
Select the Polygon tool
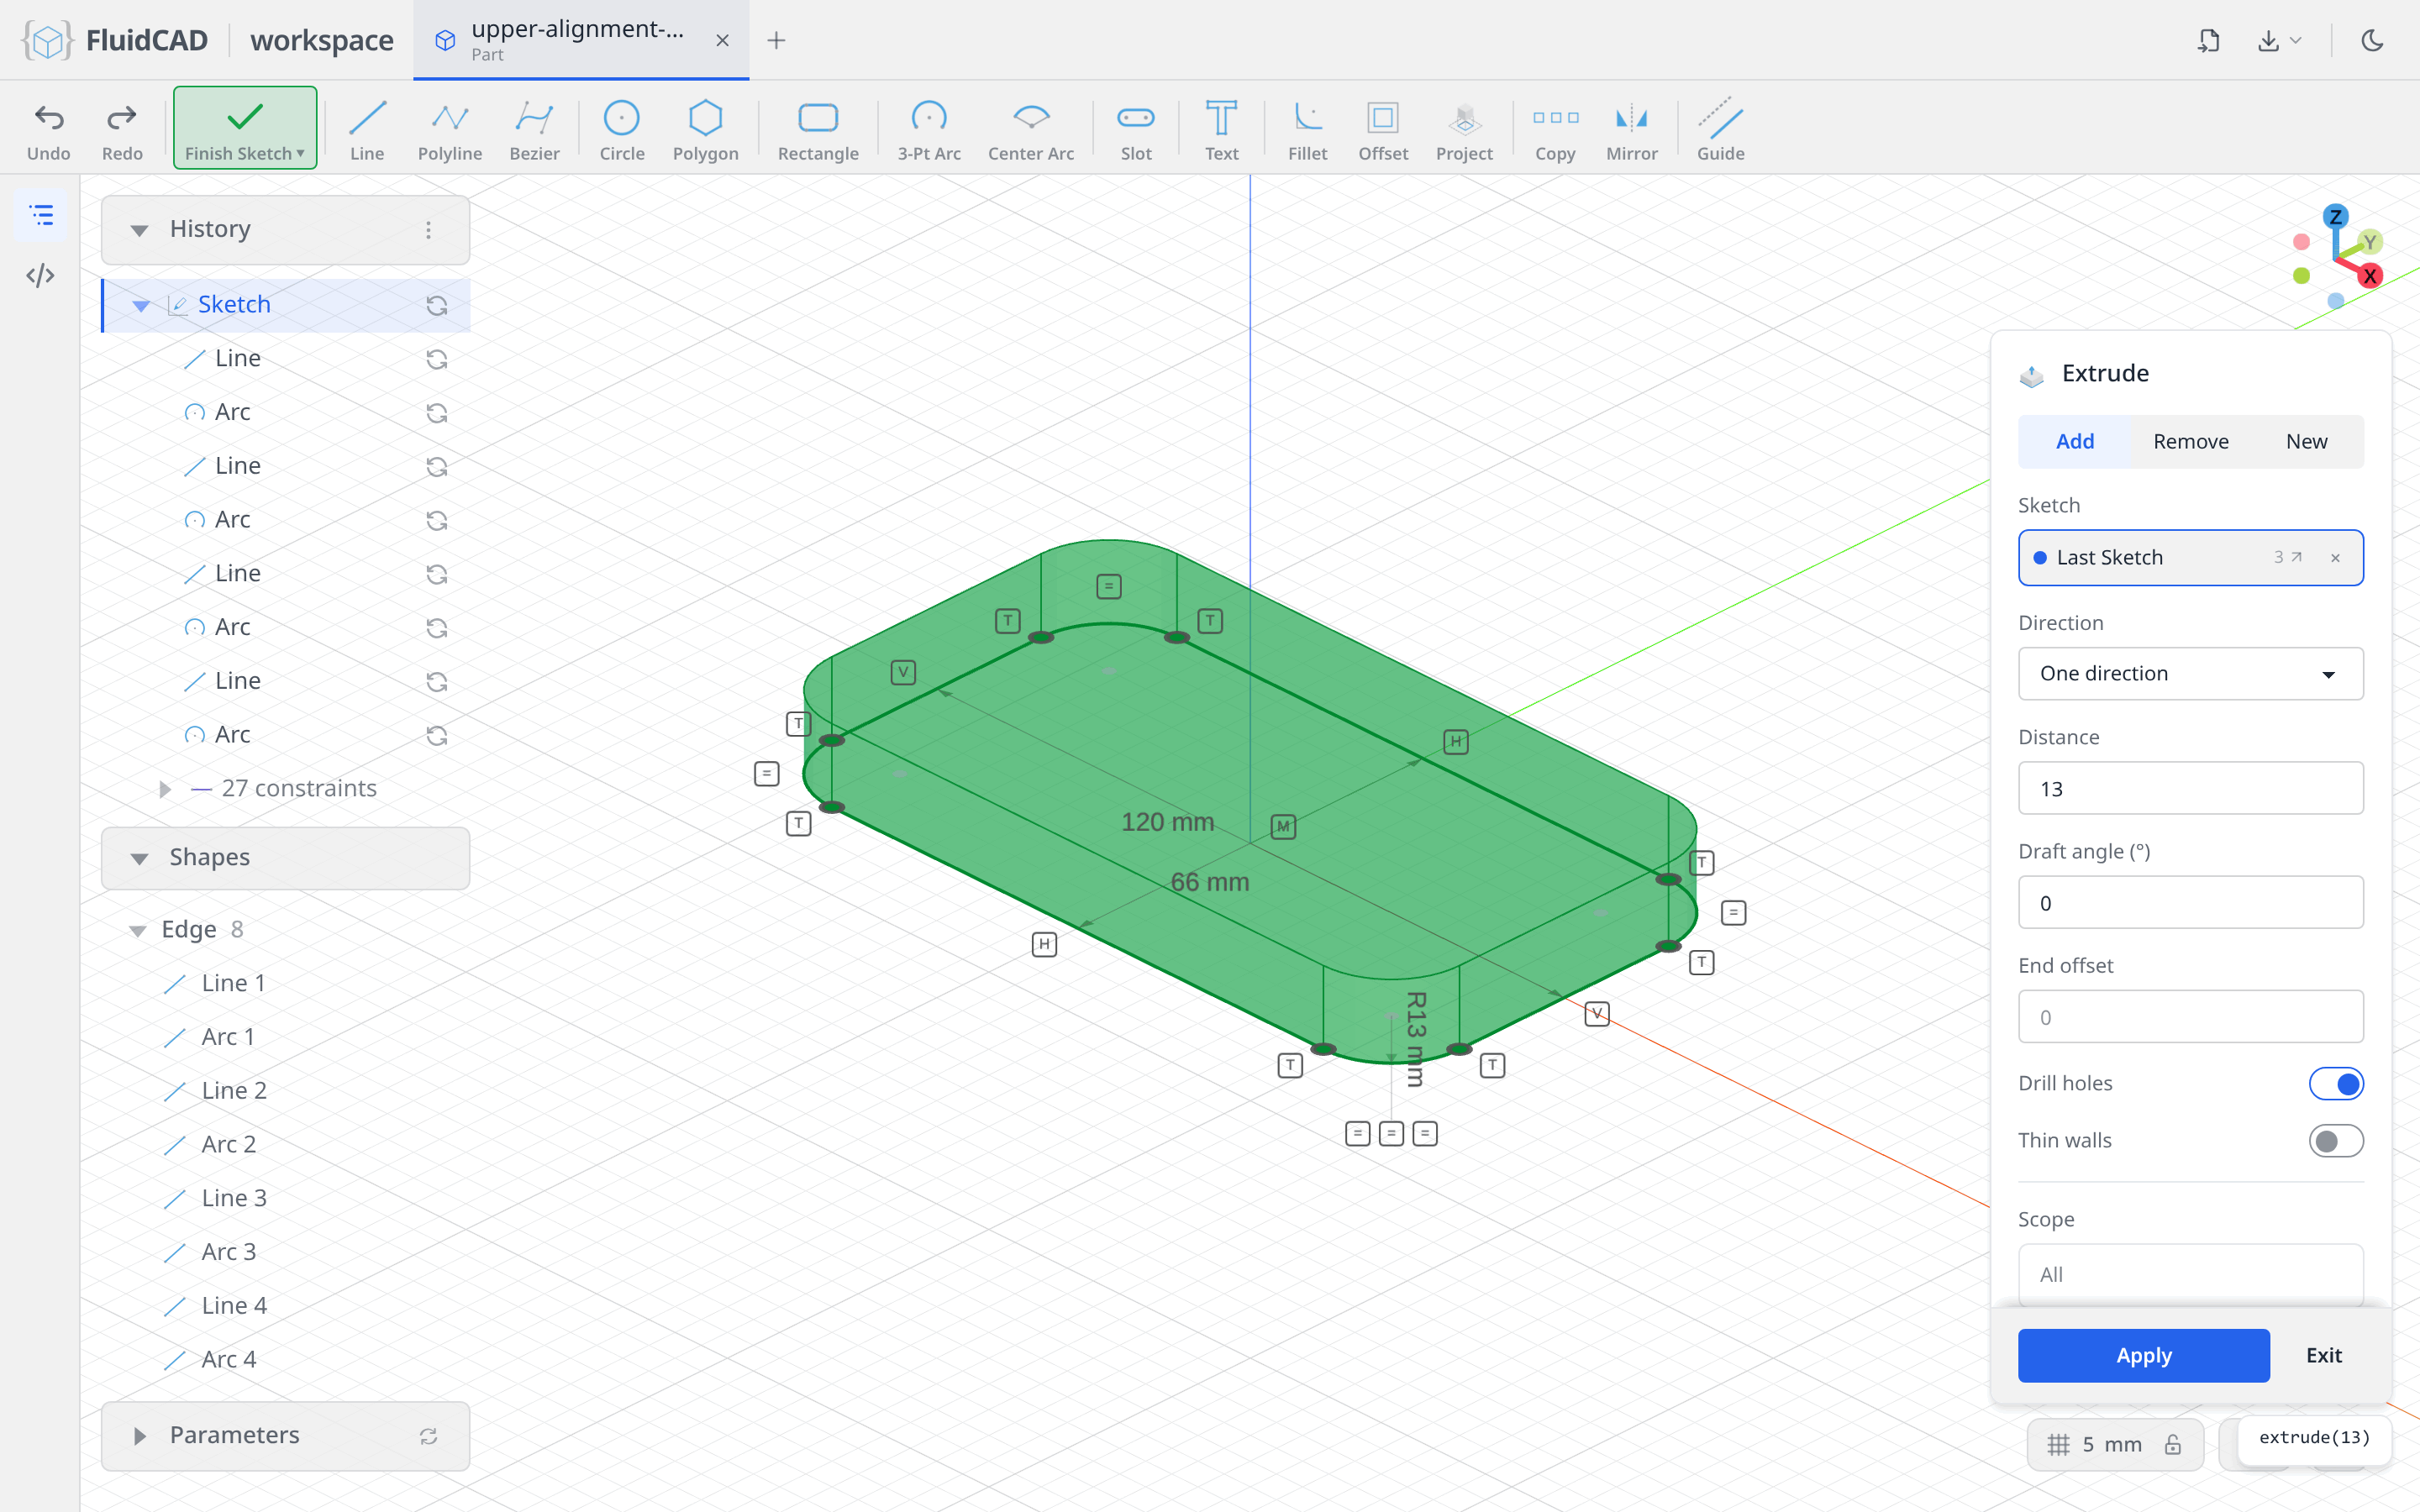pyautogui.click(x=706, y=130)
